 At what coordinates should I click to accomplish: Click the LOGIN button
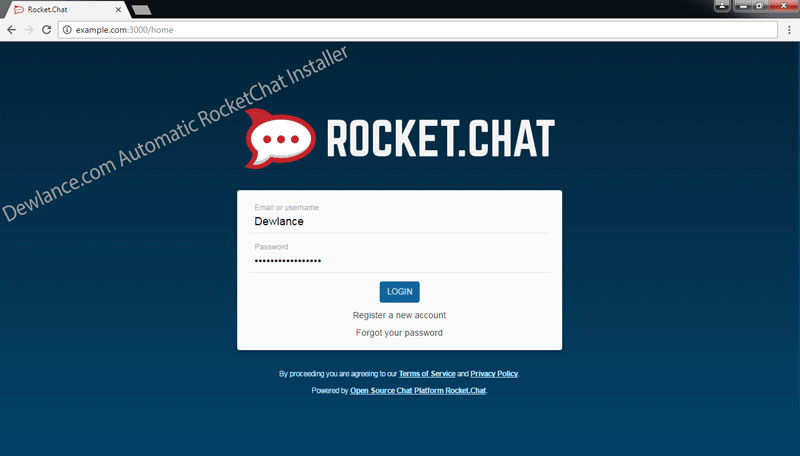point(399,292)
